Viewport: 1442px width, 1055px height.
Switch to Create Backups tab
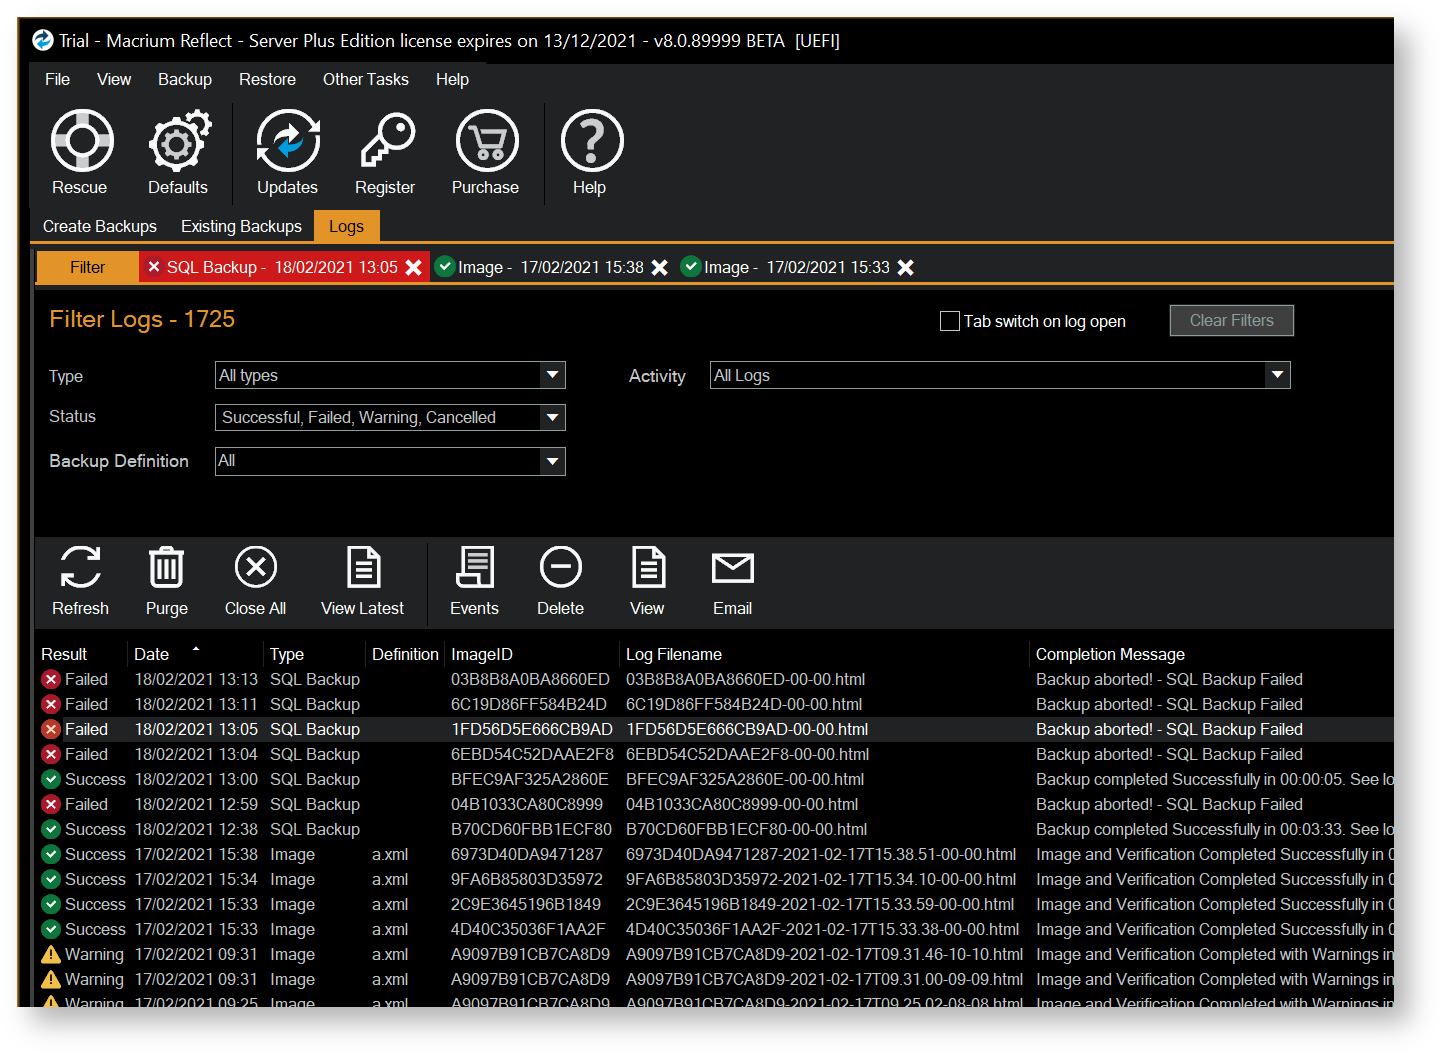pos(100,226)
